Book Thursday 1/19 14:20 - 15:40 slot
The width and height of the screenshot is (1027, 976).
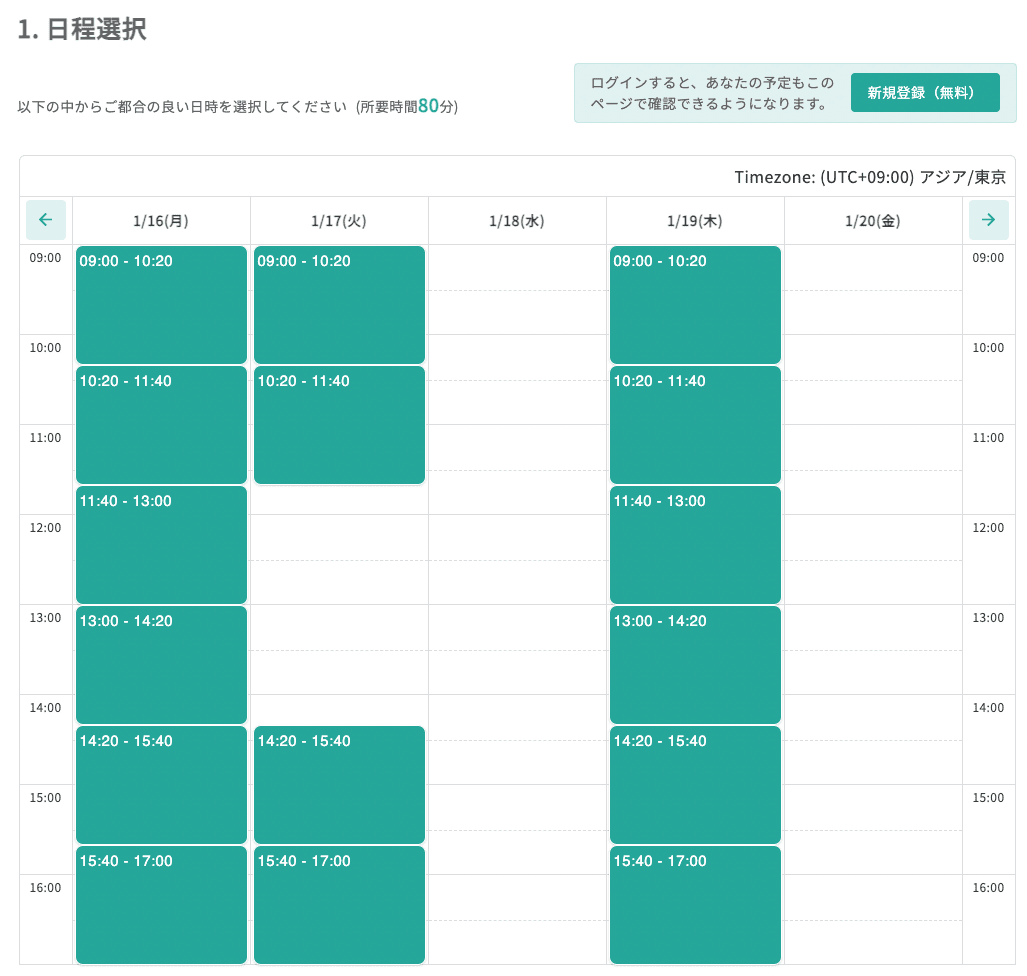[x=695, y=785]
